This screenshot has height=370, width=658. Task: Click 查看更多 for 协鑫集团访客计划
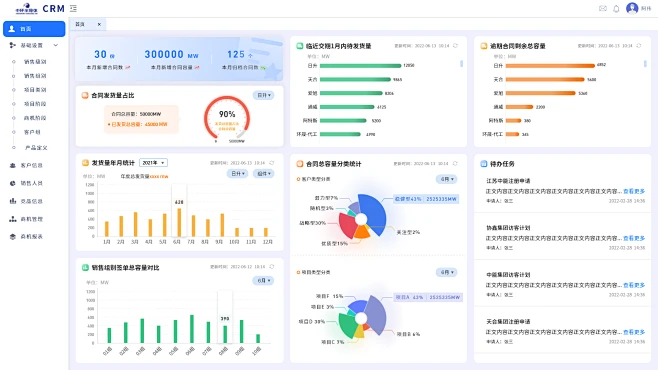point(634,238)
